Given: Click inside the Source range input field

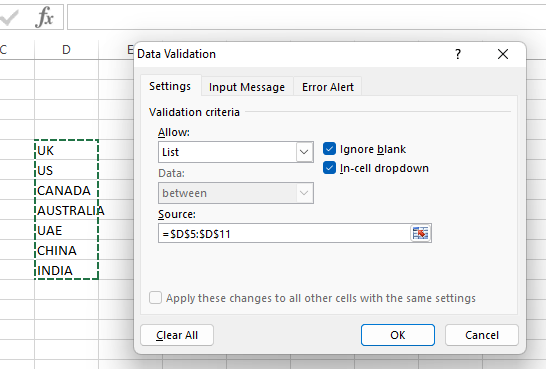Looking at the screenshot, I should tap(285, 233).
